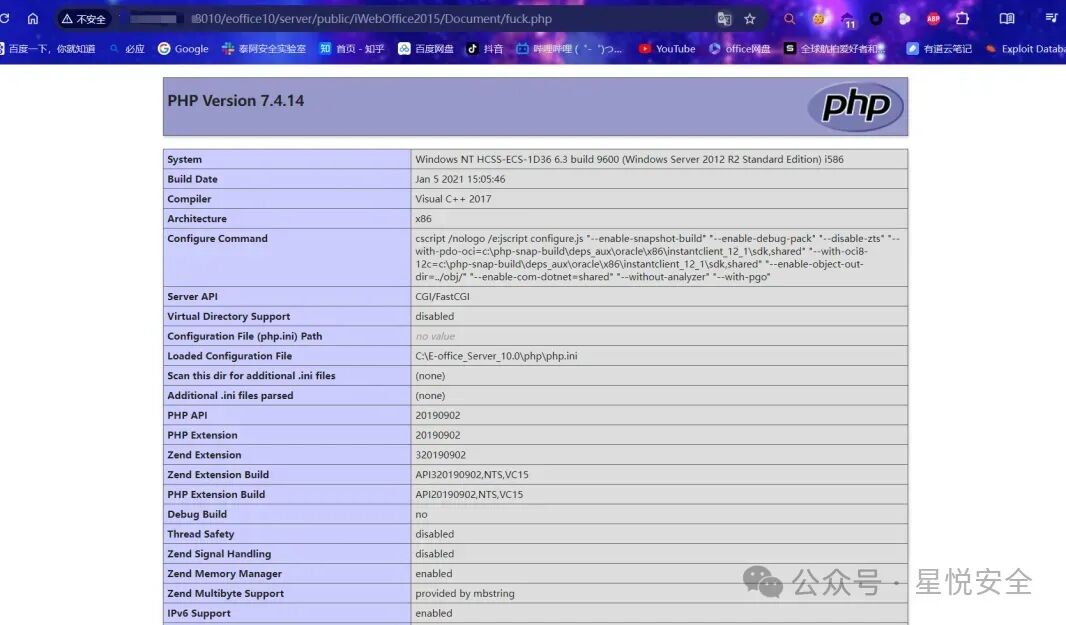
Task: Click the 'PHP Extension' row label
Action: [x=203, y=435]
